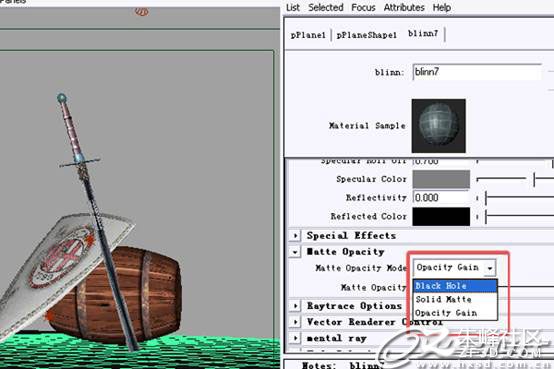Collapse the Matte Opacity section
Screen dimensions: 554x369
click(295, 252)
